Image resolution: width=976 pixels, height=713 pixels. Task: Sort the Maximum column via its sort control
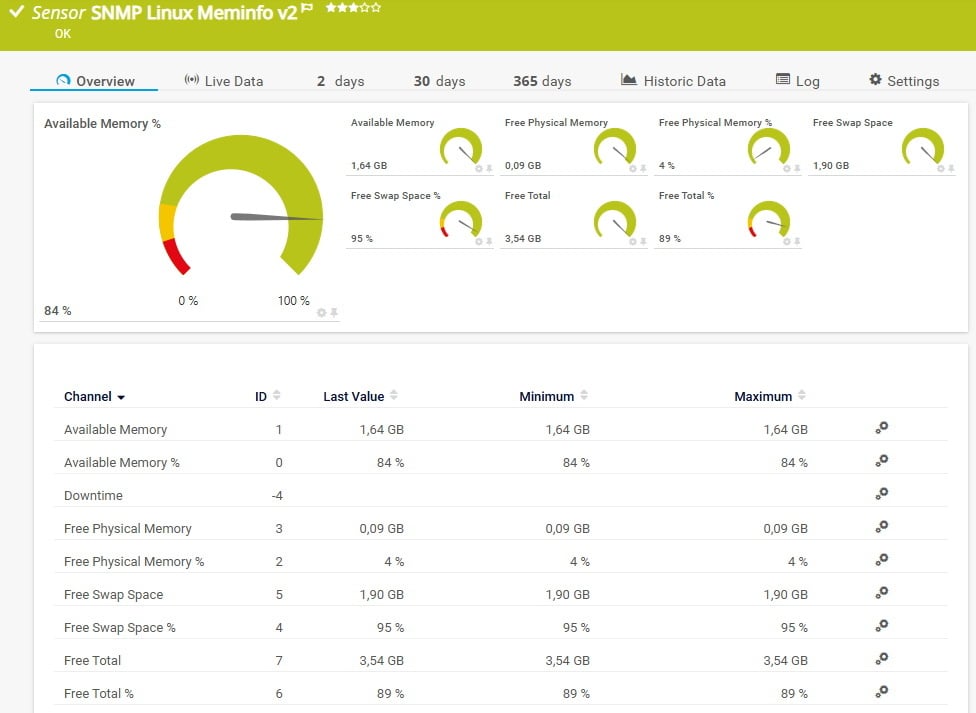(803, 393)
